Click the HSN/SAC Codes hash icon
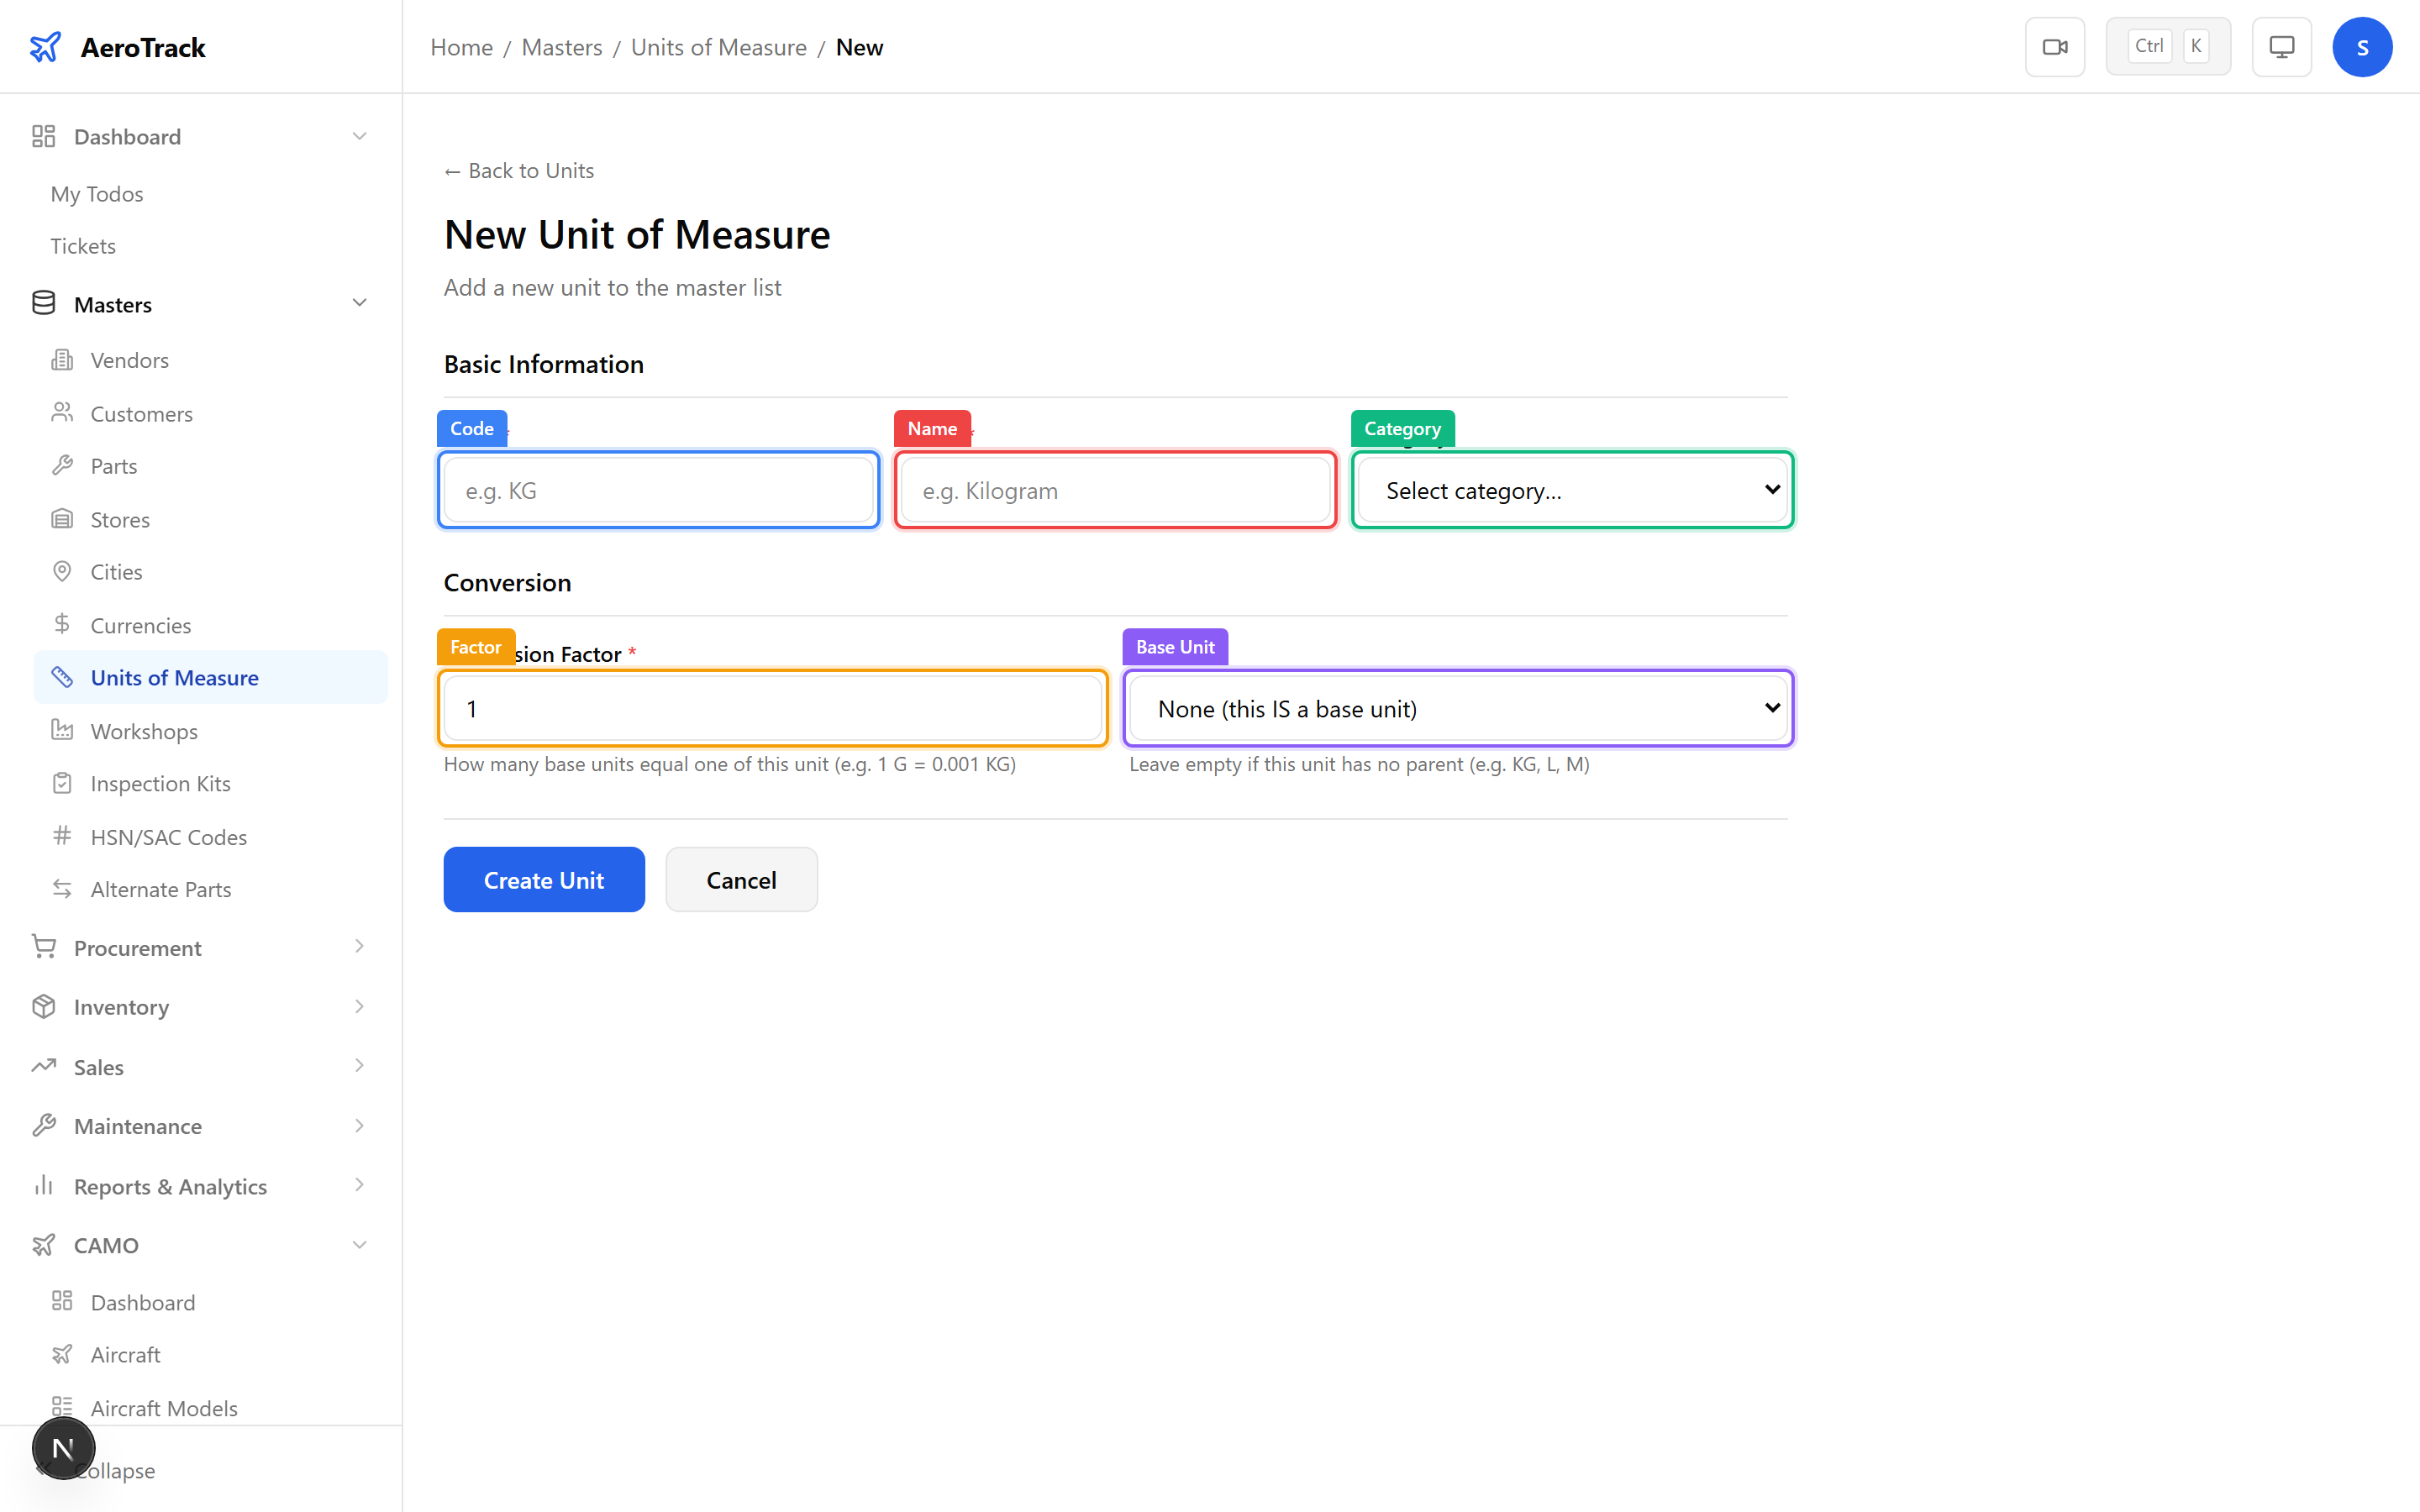 pos(62,836)
